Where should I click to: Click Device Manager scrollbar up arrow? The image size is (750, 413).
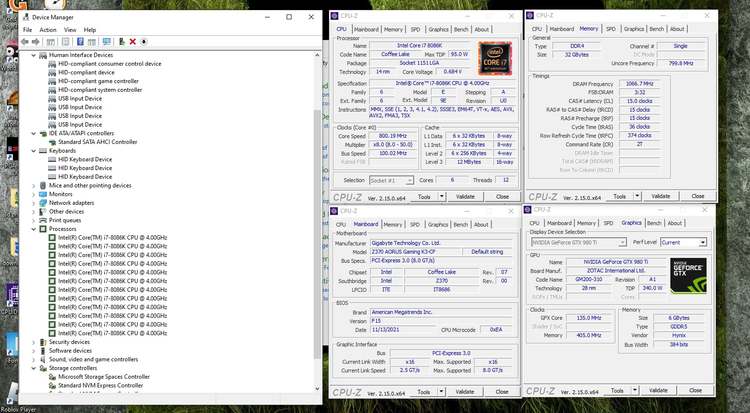(317, 56)
